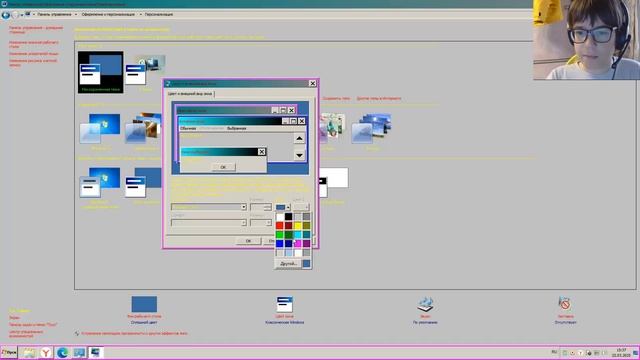Select the Architecture theme thumbnail
This screenshot has height=360, width=640.
[144, 128]
